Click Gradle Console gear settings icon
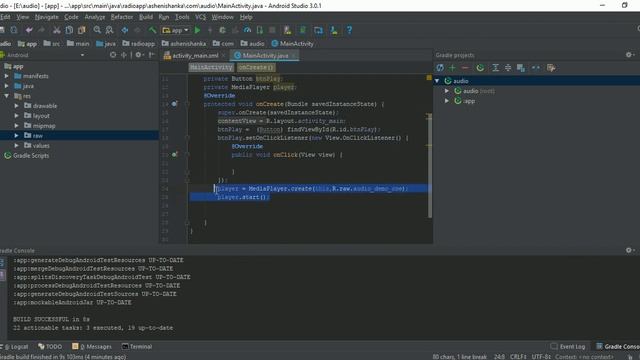Image resolution: width=640 pixels, height=360 pixels. point(629,250)
